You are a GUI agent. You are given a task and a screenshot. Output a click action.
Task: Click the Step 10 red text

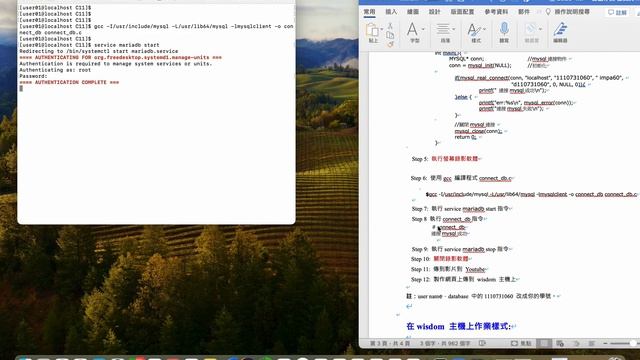[451, 259]
